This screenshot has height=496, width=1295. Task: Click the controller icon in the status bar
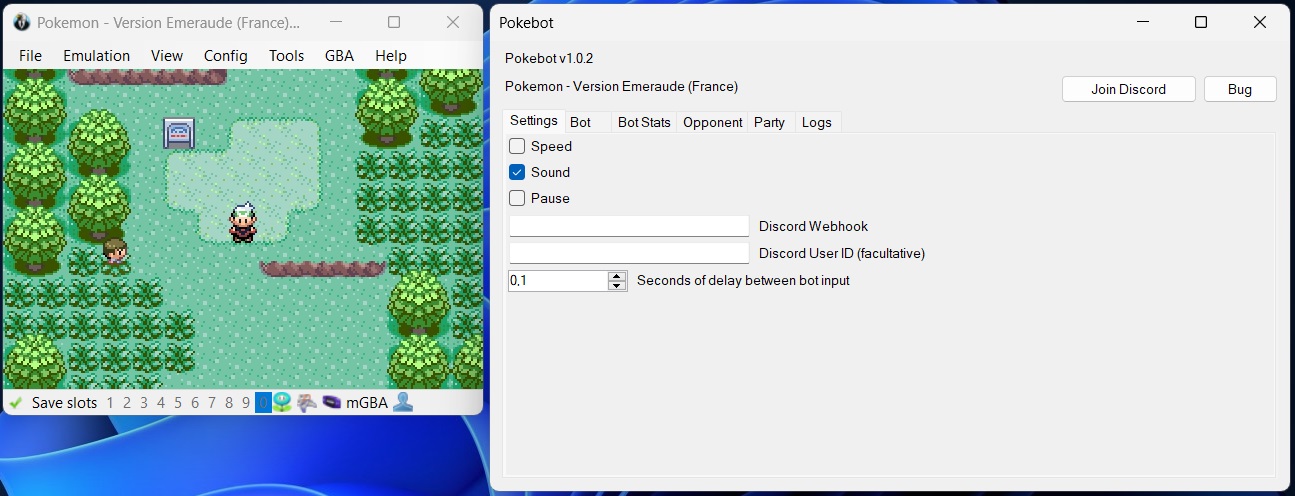(307, 403)
